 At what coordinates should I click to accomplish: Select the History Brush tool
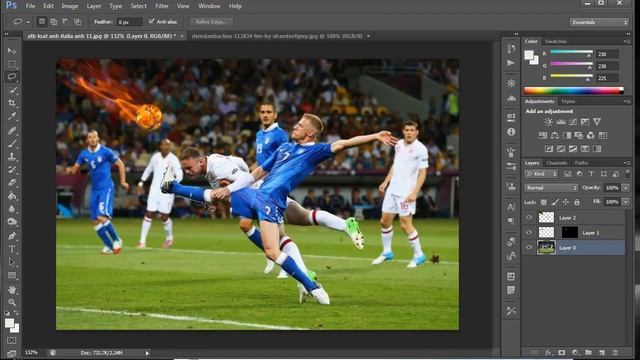12,169
